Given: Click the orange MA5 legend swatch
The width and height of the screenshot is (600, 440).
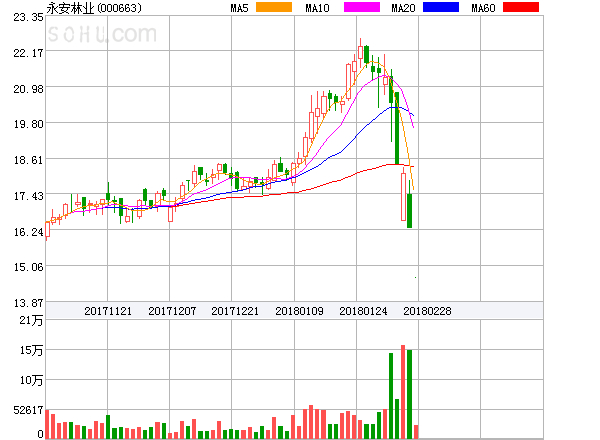Looking at the screenshot, I should pyautogui.click(x=274, y=7).
